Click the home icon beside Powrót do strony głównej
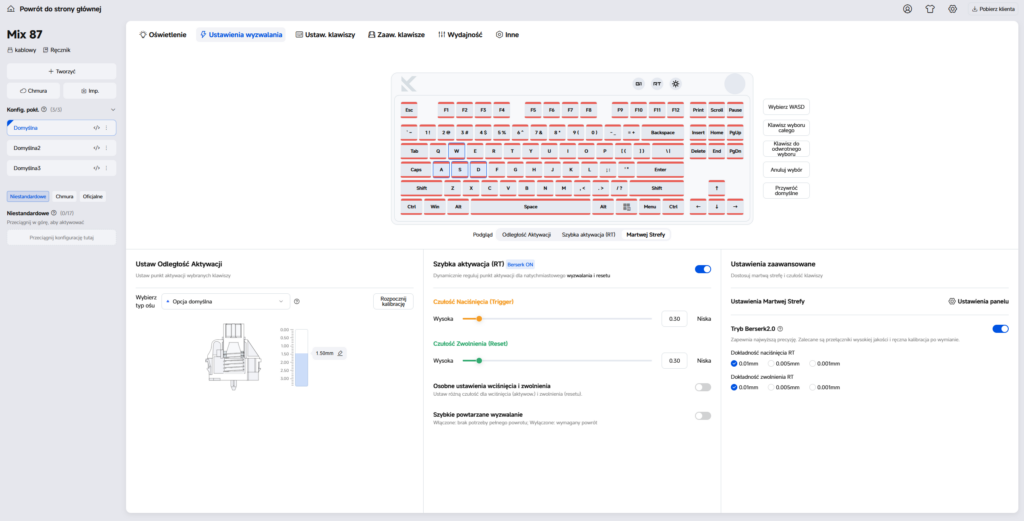This screenshot has width=1024, height=521. click(10, 9)
